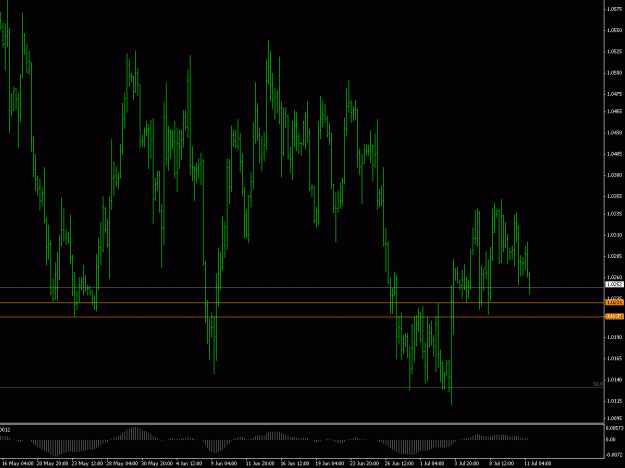
Task: Click the 1.0430 price scale label
Action: [x=614, y=132]
